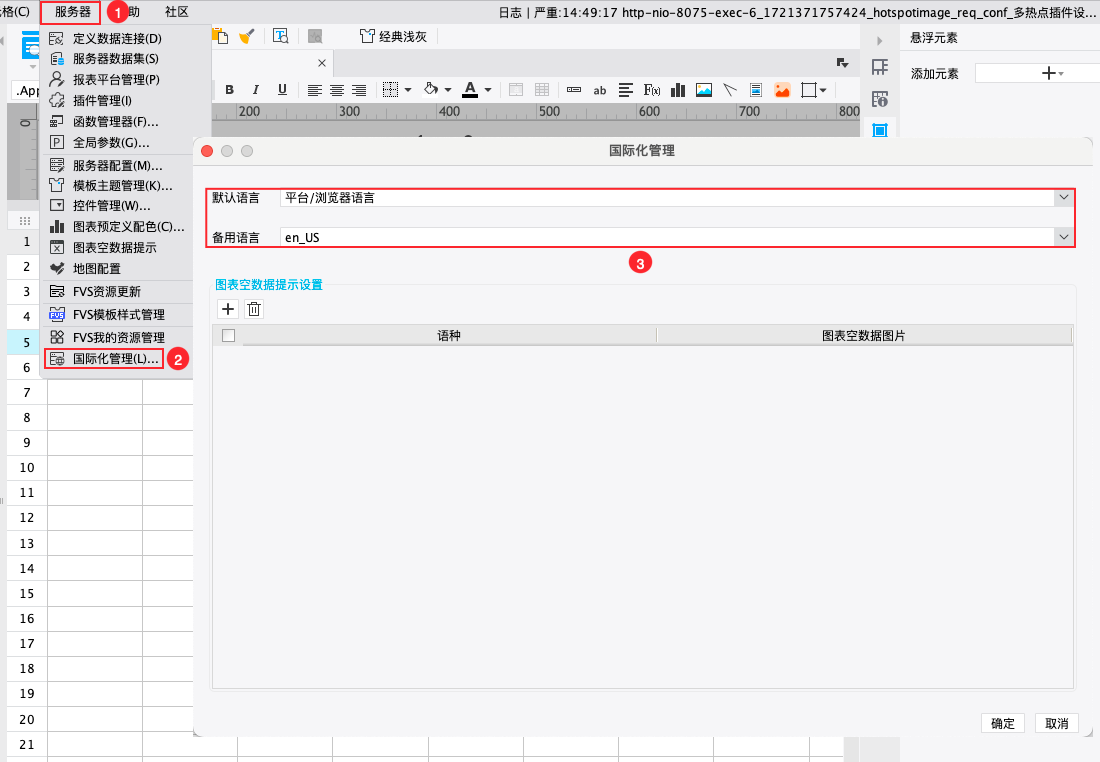
Task: Click the orange hotspot image plugin icon
Action: (782, 90)
